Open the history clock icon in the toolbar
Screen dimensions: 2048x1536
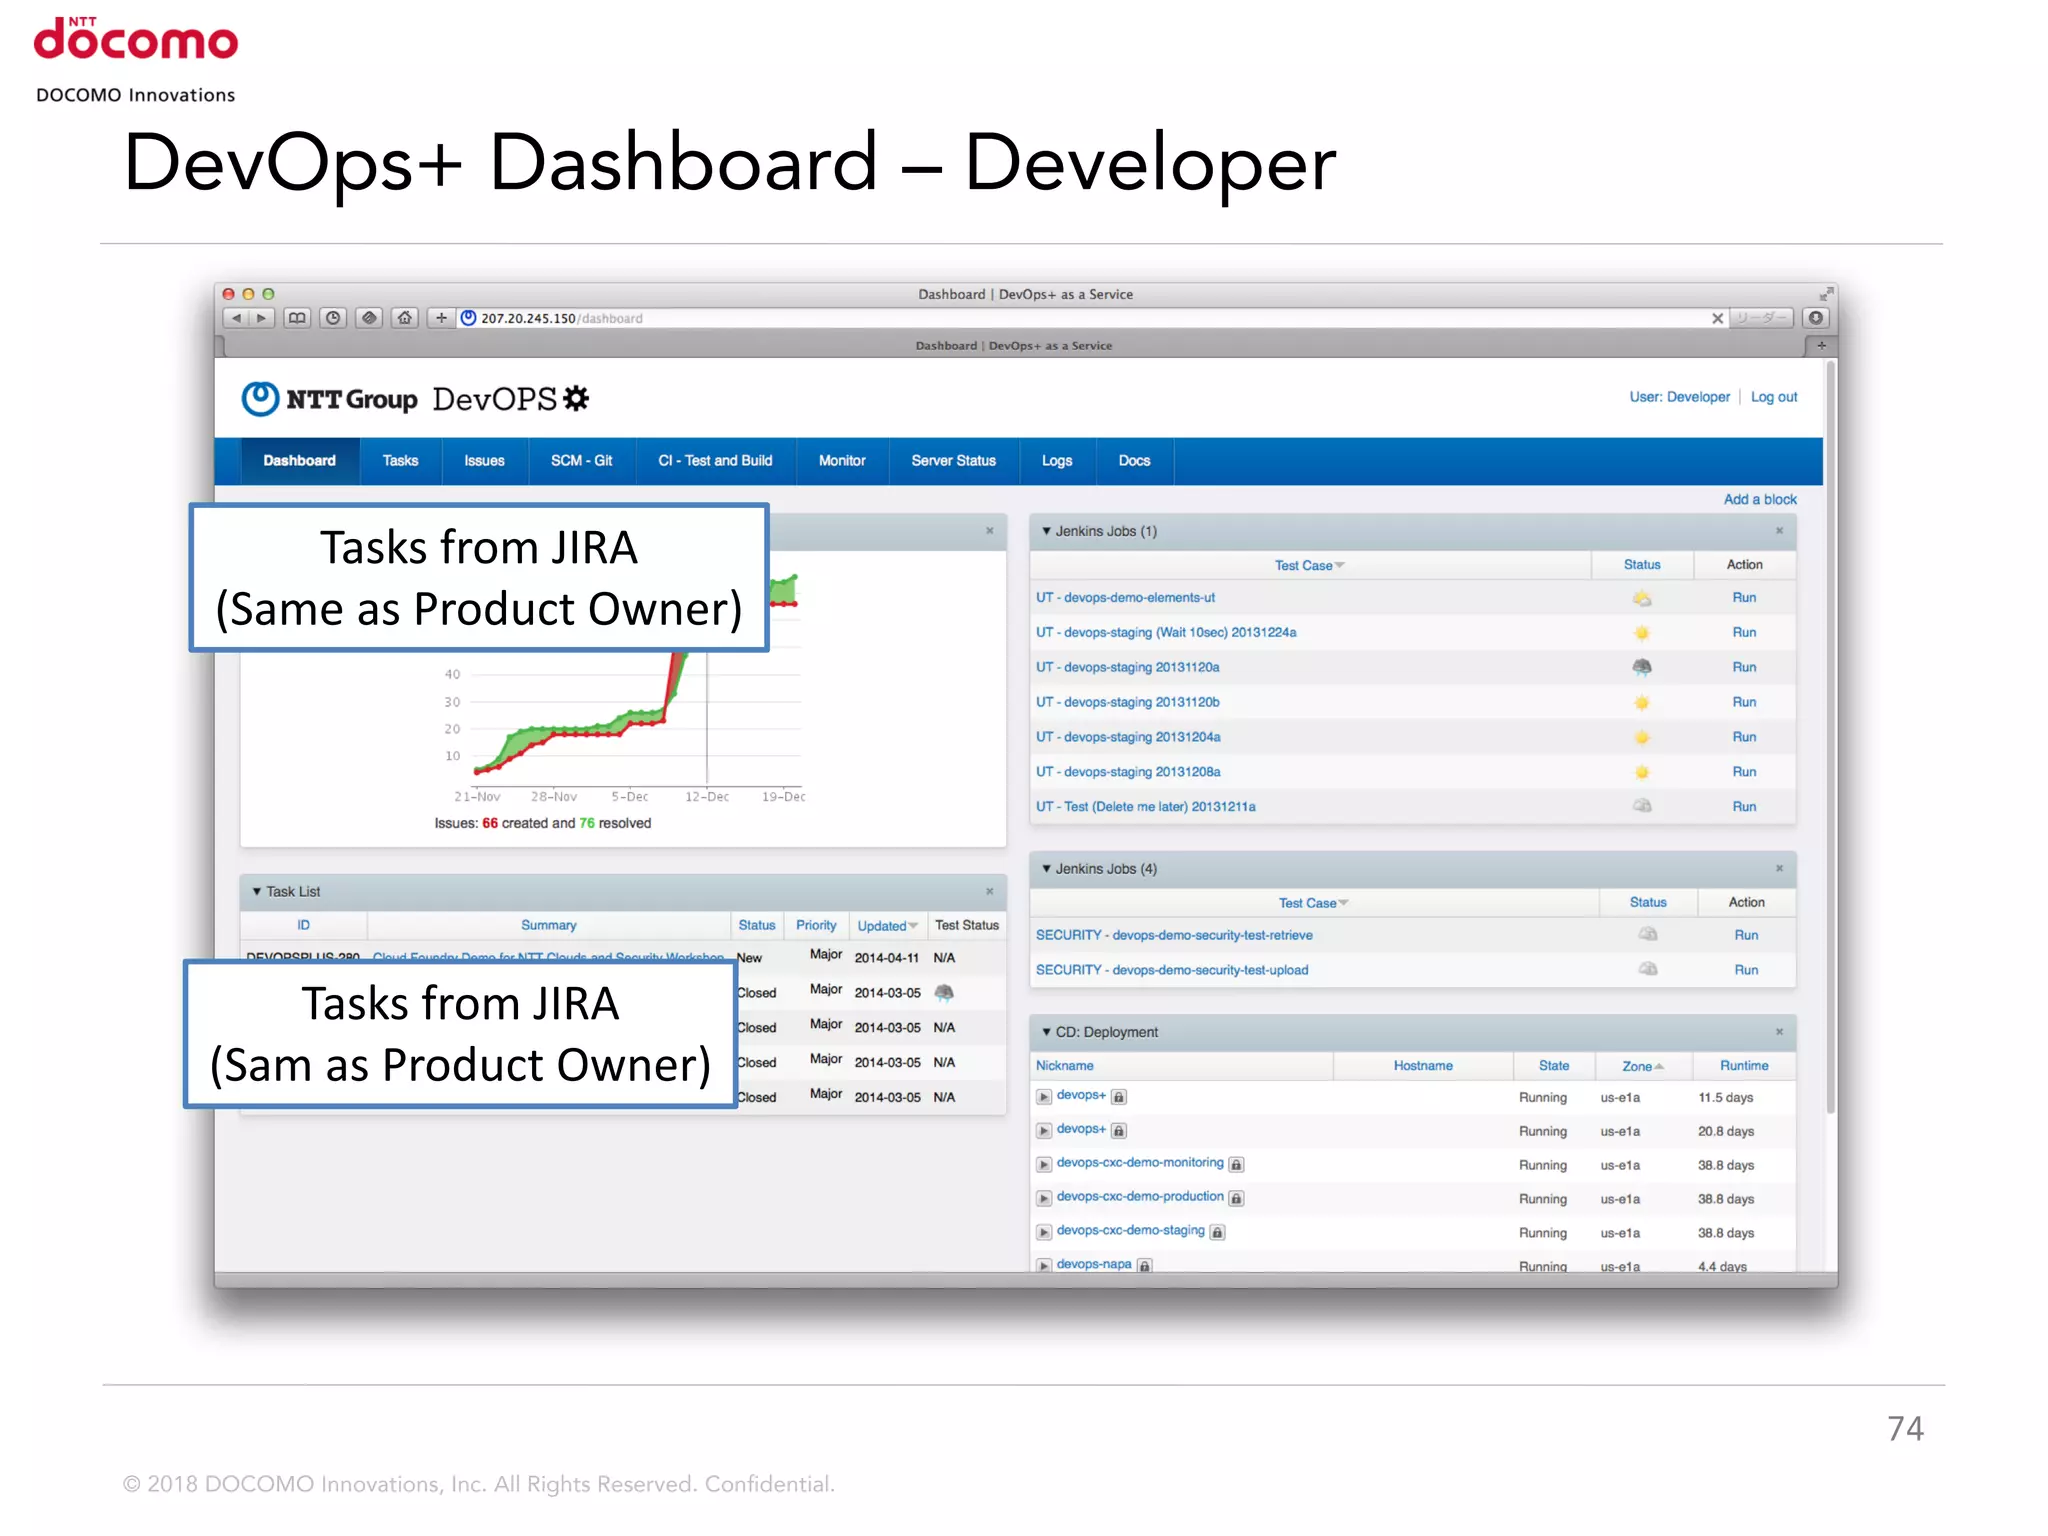point(333,318)
